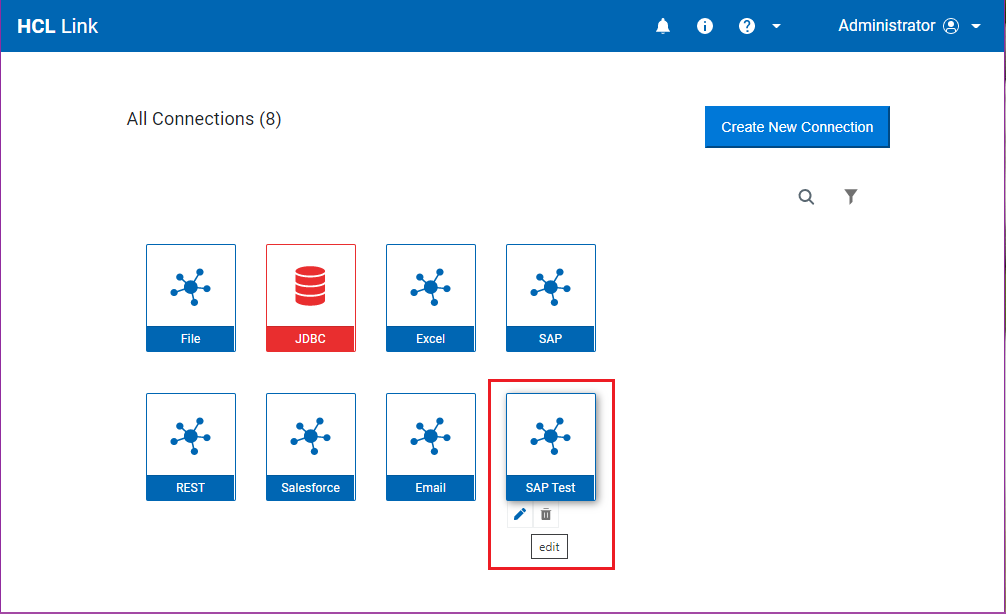The height and width of the screenshot is (614, 1006).
Task: Open the connections search magnifier
Action: 806,197
